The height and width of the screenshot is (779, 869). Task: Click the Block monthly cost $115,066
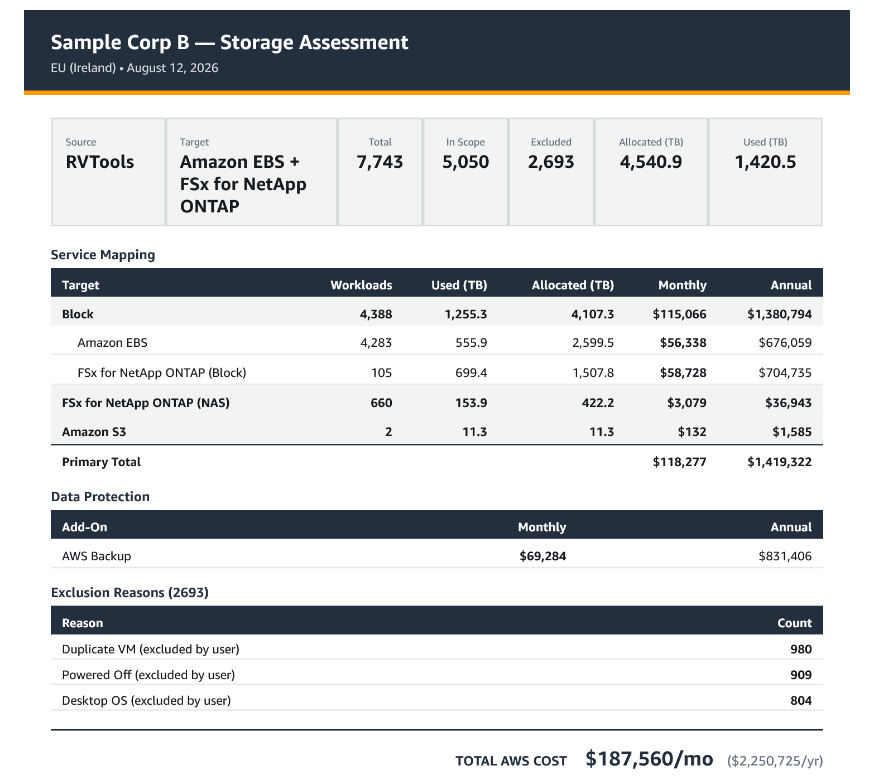click(x=679, y=314)
